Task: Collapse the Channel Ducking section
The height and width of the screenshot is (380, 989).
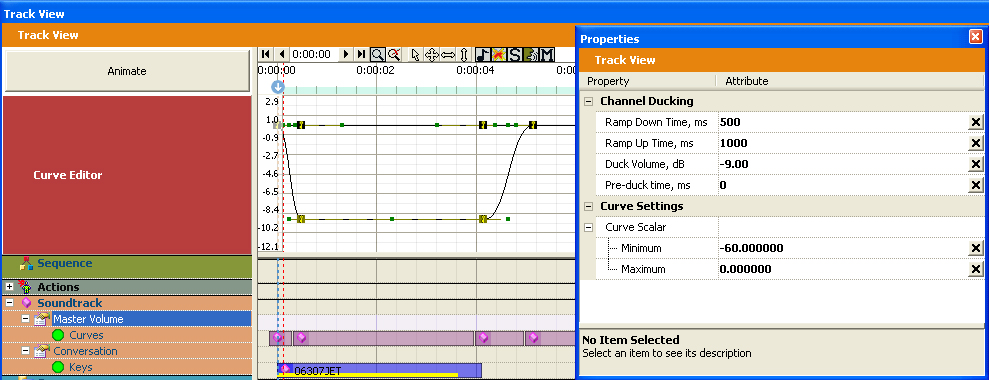Action: click(x=588, y=101)
